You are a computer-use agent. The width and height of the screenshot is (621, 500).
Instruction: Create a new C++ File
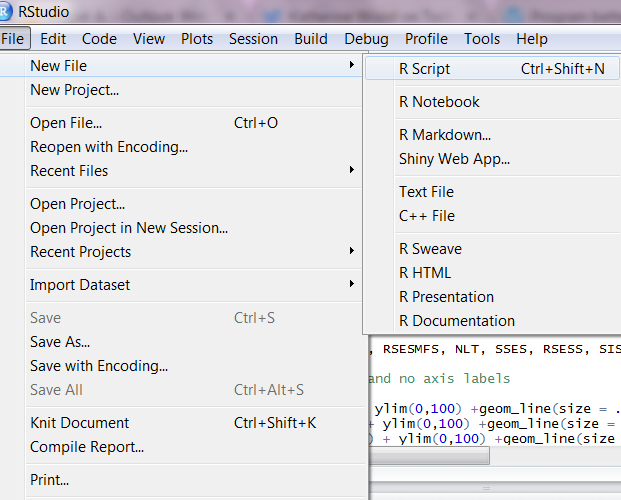point(426,216)
